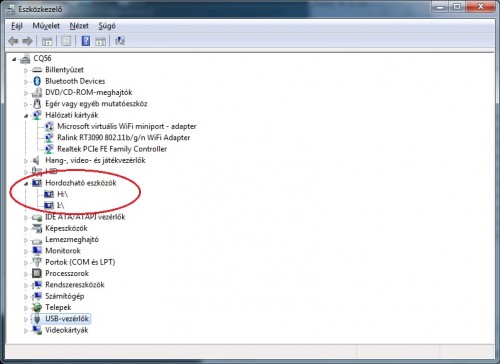This screenshot has width=500, height=364.
Task: Minimize the Eszközkezelő window
Action: pos(441,7)
